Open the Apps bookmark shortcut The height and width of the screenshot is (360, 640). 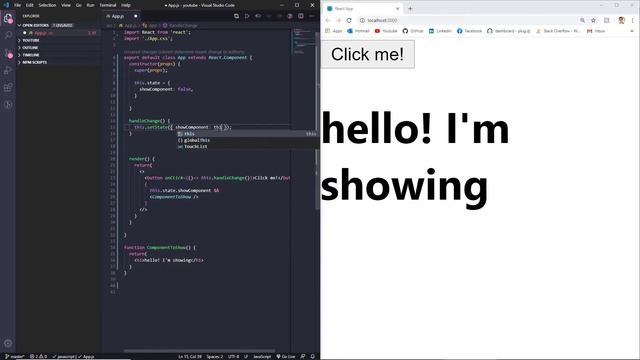[x=333, y=31]
